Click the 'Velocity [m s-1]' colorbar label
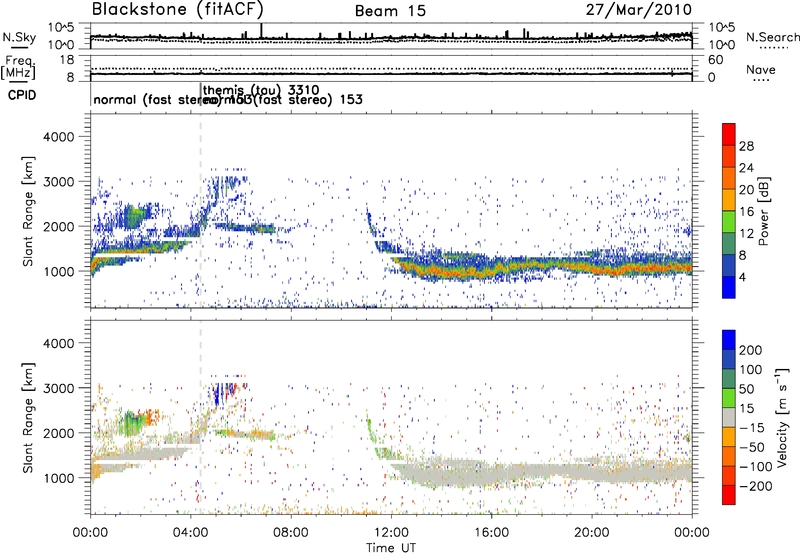The image size is (800, 554). (x=782, y=417)
